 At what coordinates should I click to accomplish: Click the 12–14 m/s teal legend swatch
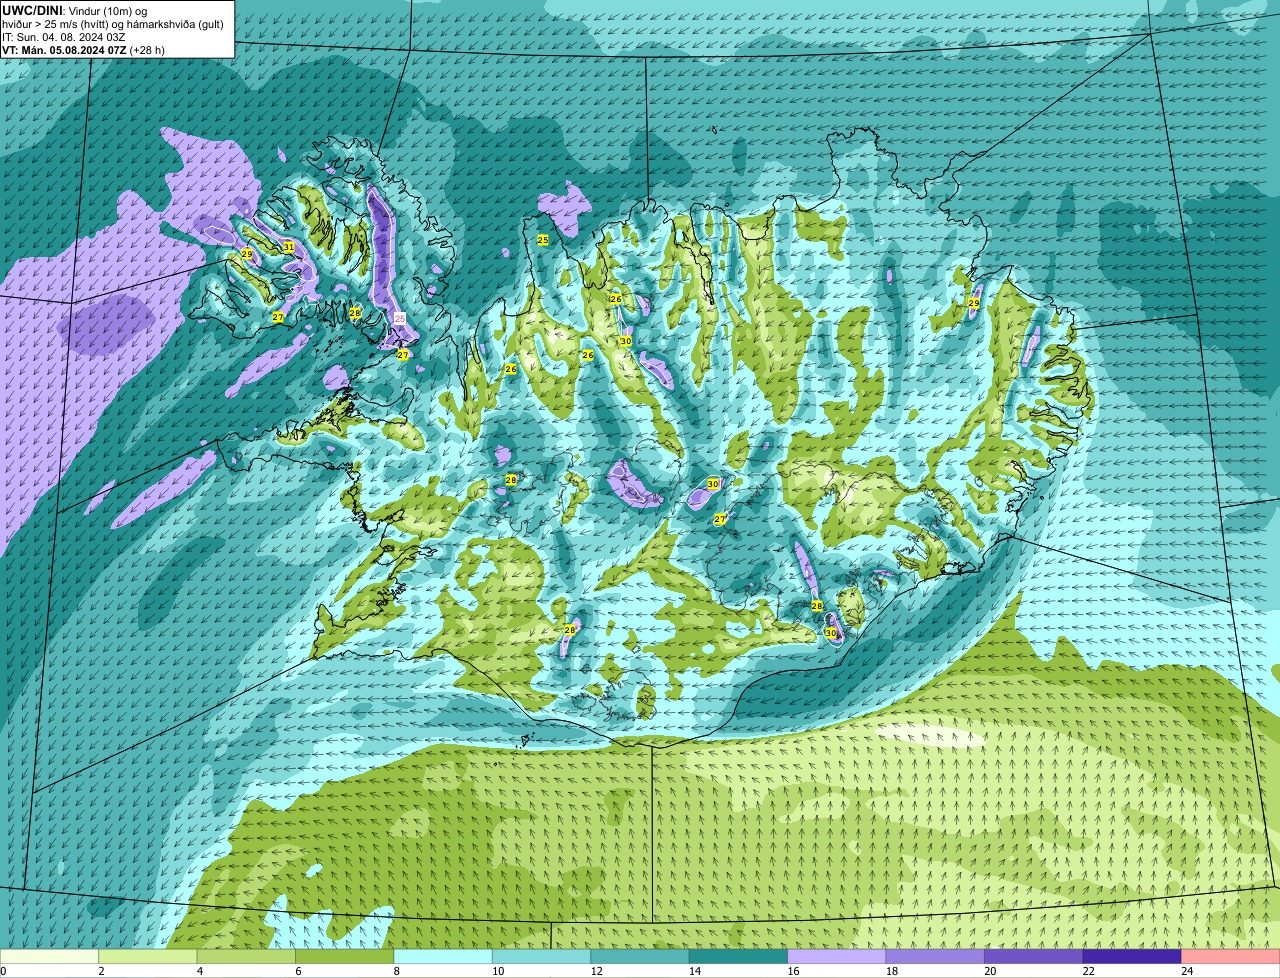(641, 957)
